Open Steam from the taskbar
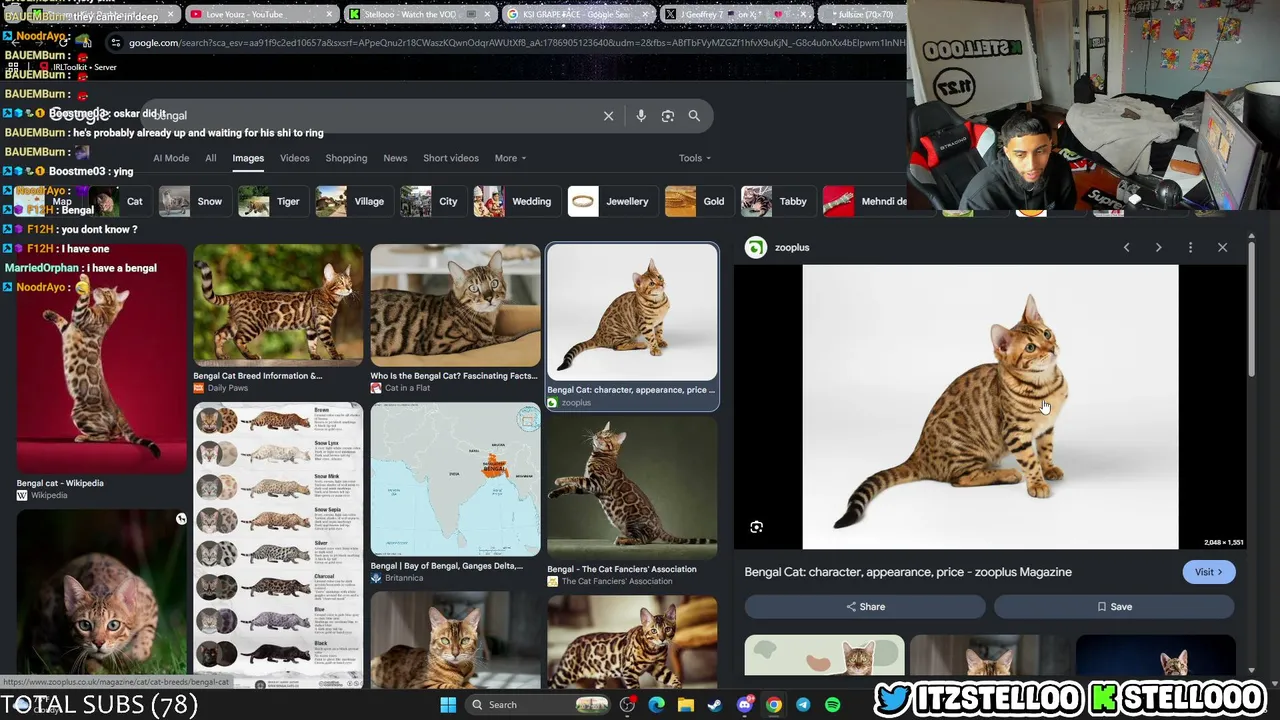1280x720 pixels. (715, 705)
